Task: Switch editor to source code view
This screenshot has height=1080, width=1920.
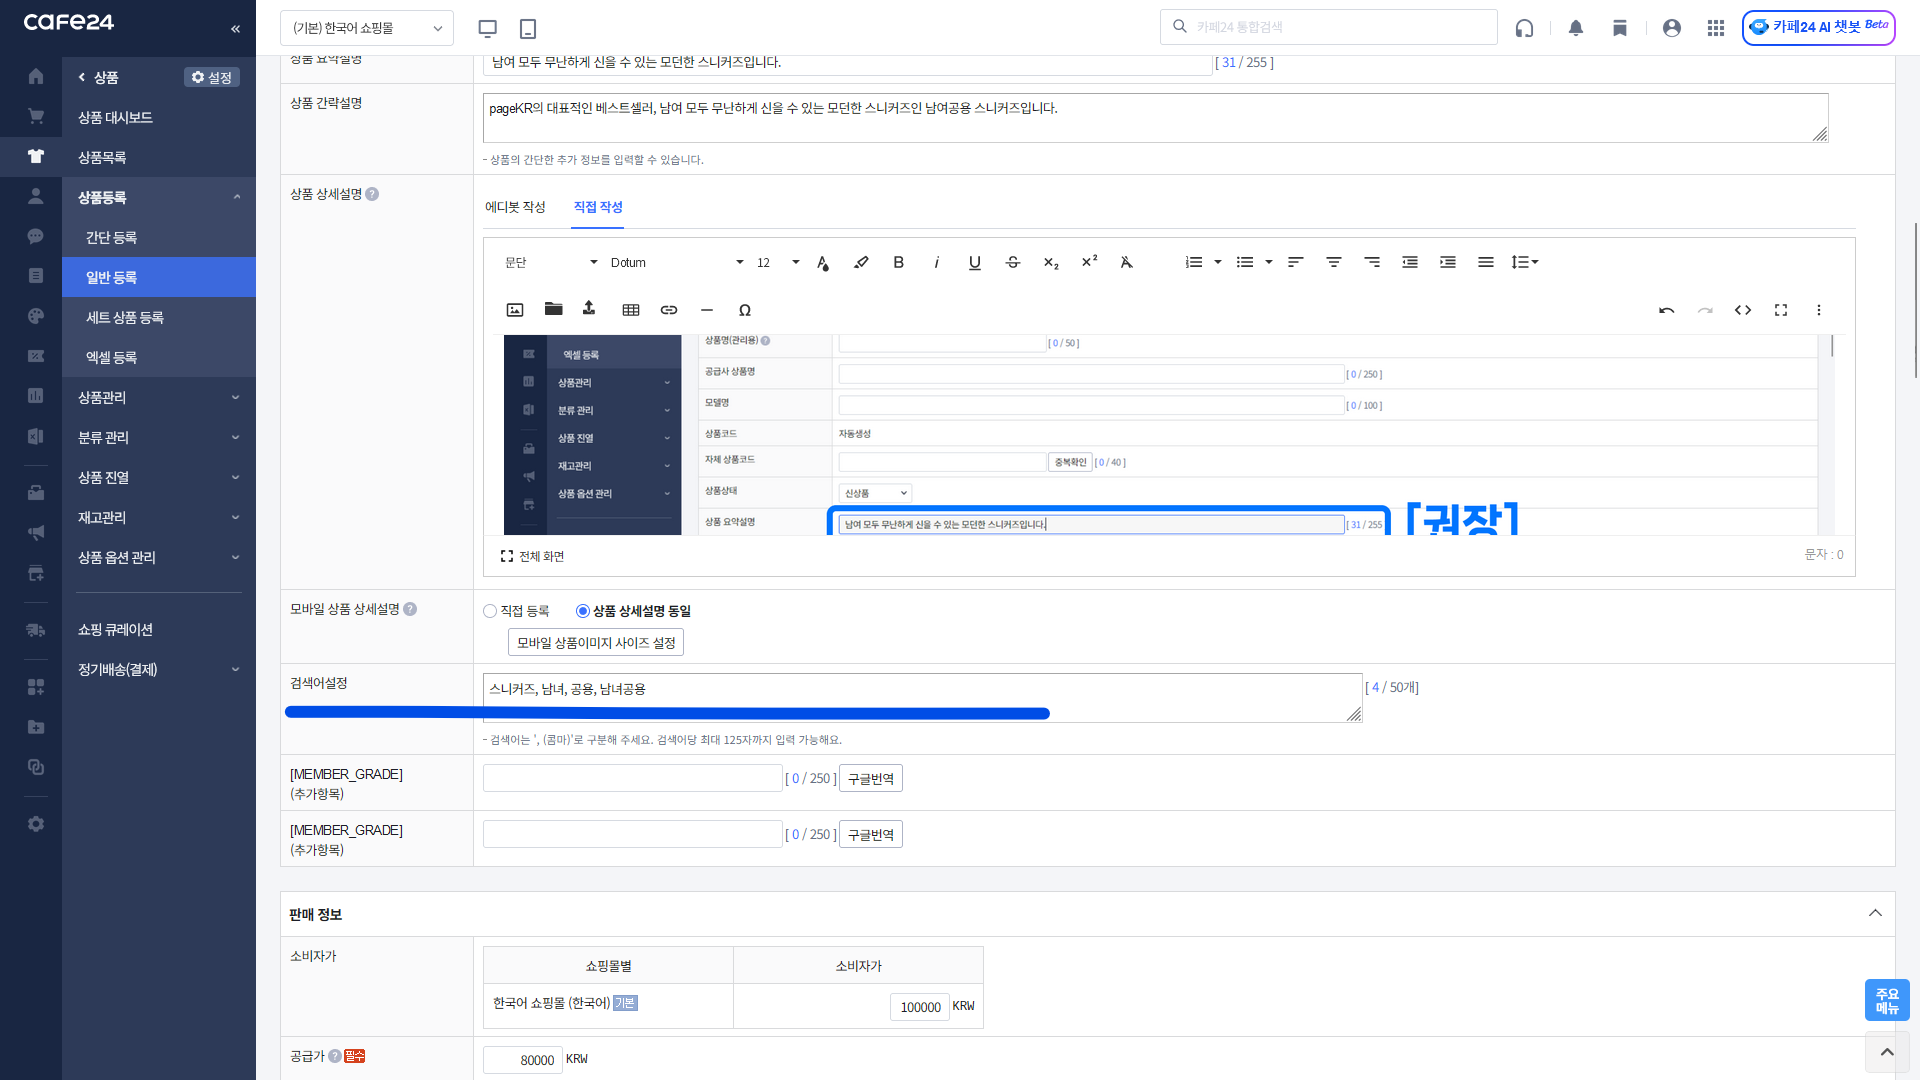Action: 1743,310
